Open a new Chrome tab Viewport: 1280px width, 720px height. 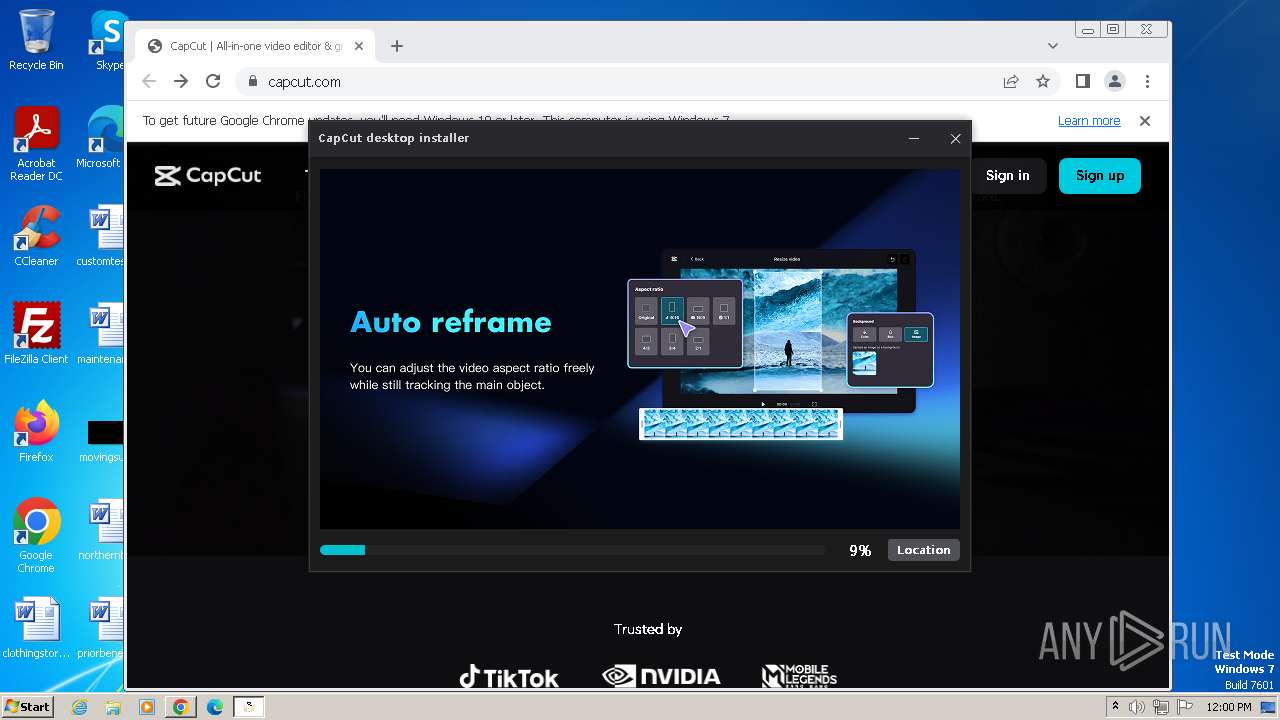click(397, 46)
